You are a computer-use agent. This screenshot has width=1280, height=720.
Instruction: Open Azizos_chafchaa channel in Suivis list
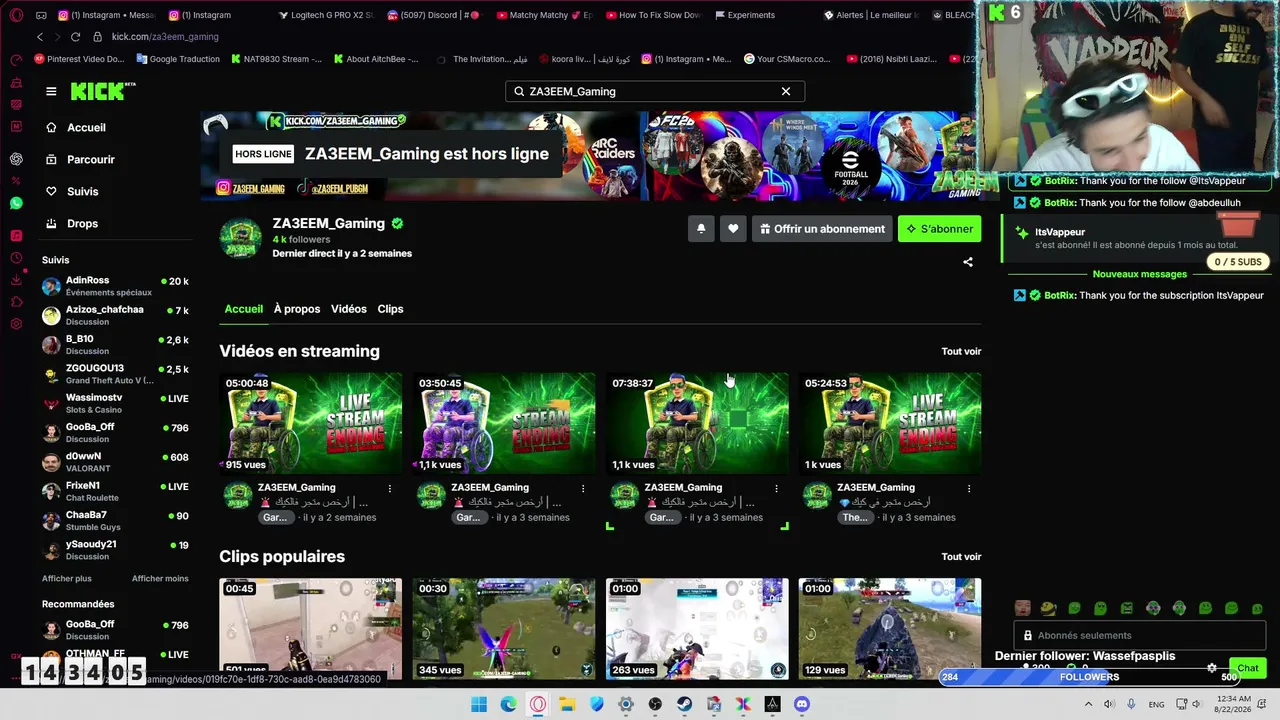[x=115, y=315]
